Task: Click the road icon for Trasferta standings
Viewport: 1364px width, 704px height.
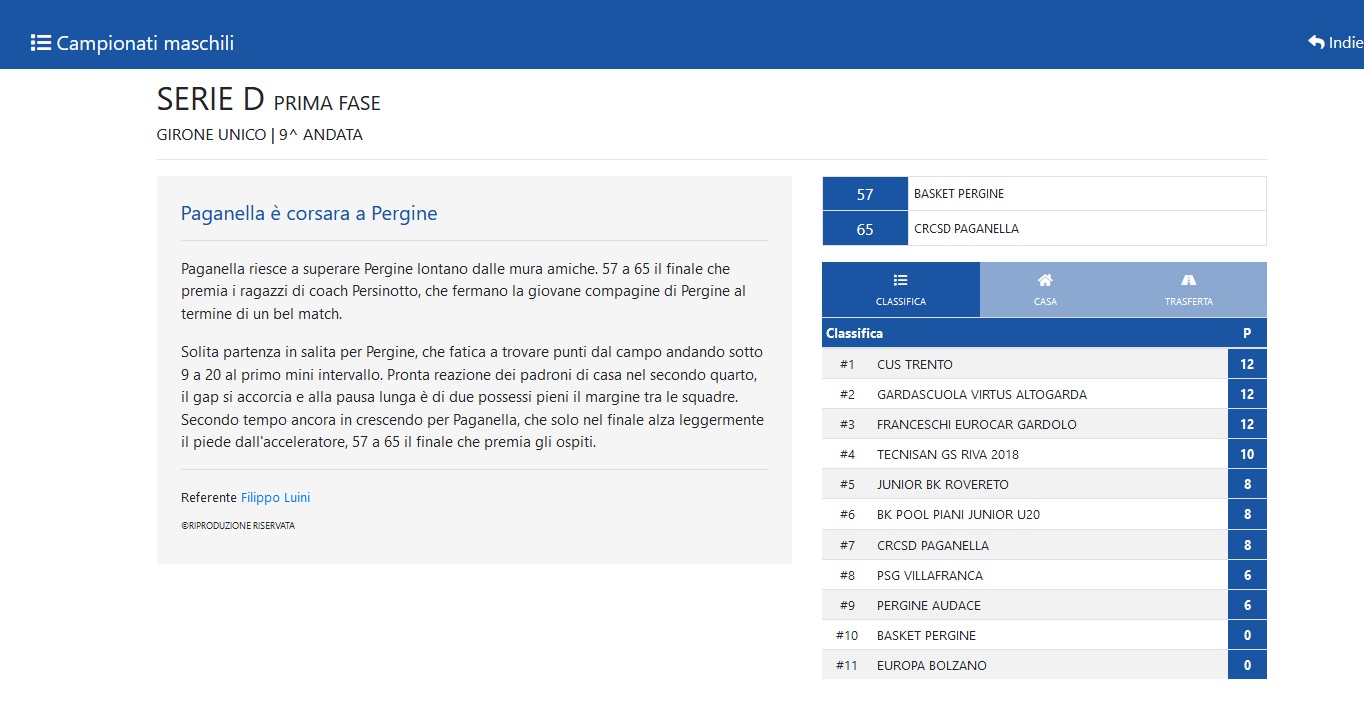Action: (x=1188, y=280)
